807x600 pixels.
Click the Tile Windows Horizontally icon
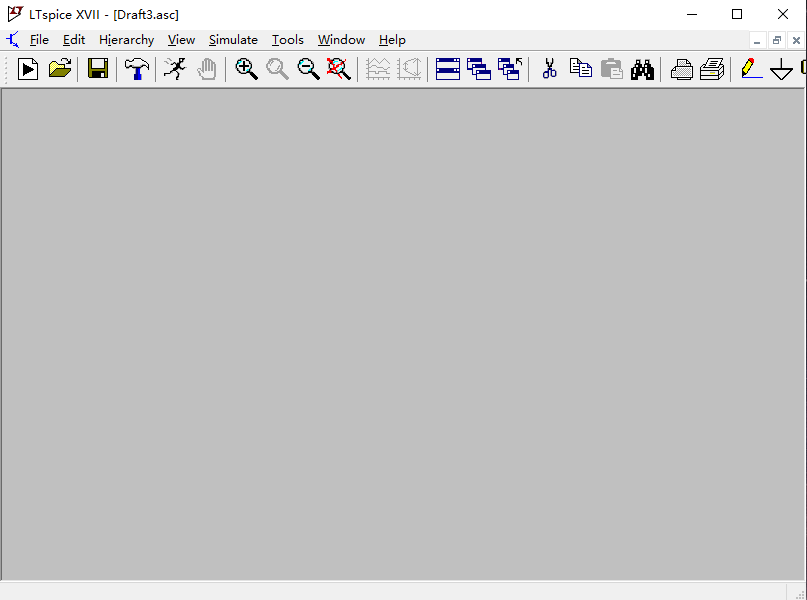[448, 69]
